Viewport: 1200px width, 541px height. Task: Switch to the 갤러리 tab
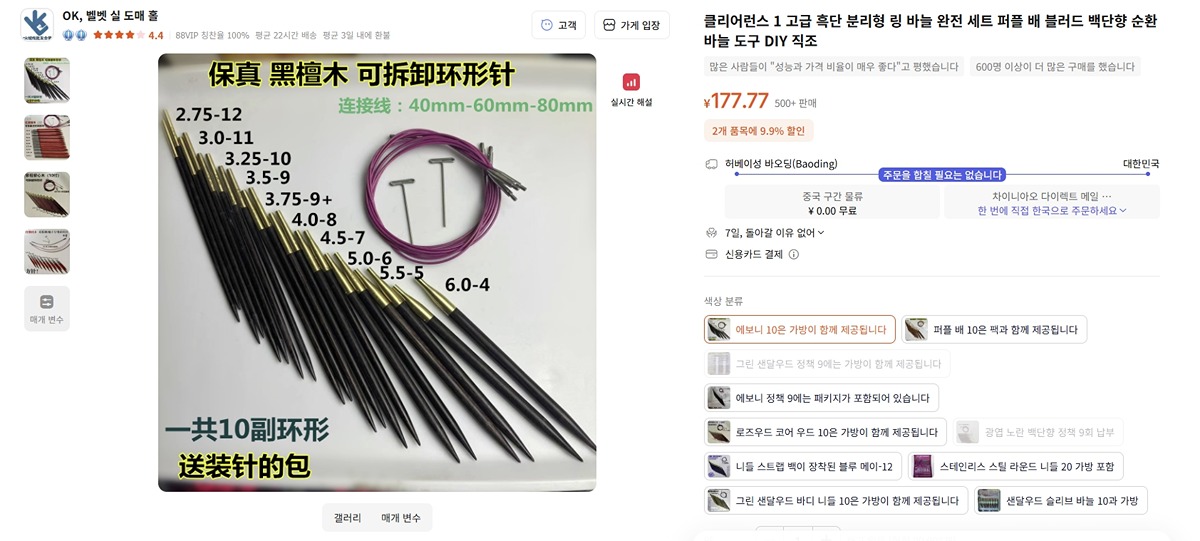coord(347,518)
